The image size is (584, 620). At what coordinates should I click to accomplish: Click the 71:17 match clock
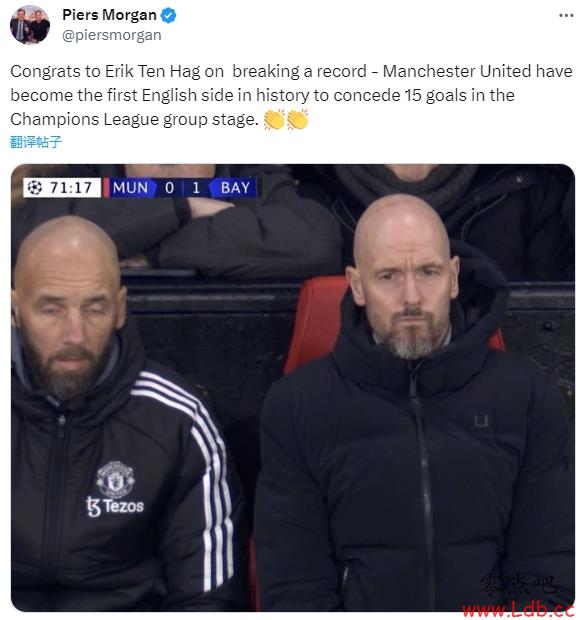point(71,187)
